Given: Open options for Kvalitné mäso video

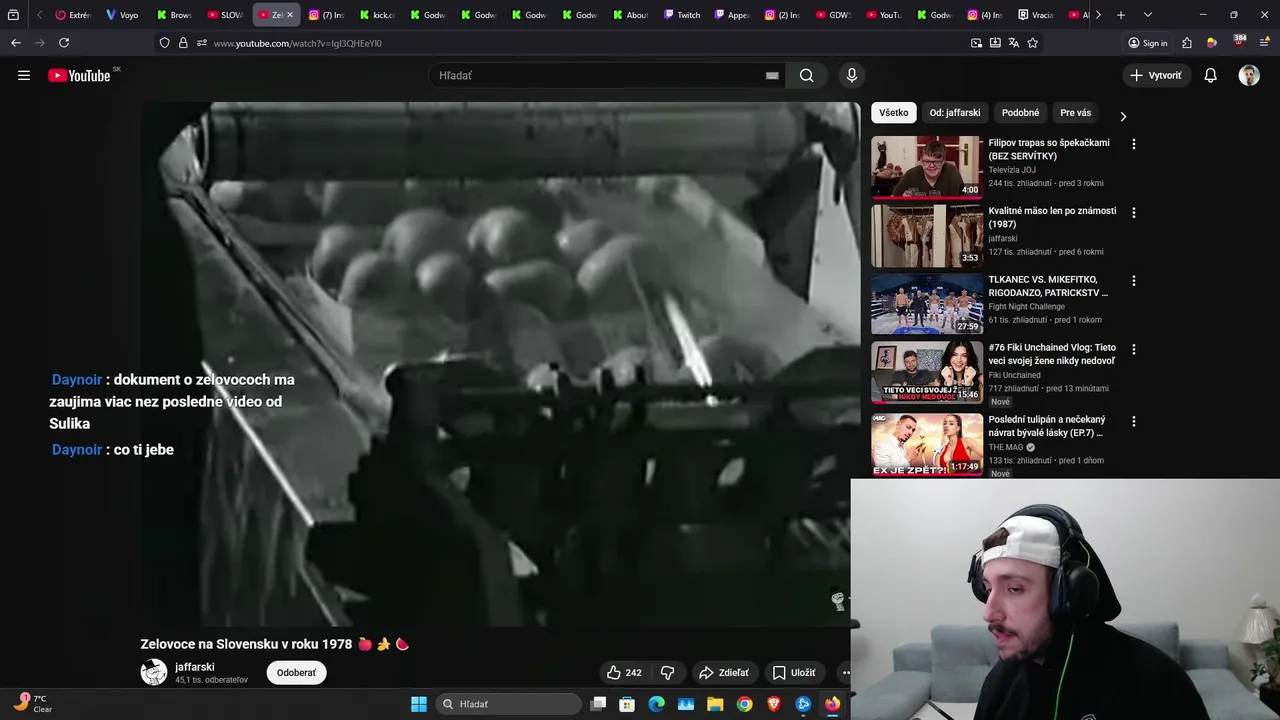Looking at the screenshot, I should pyautogui.click(x=1133, y=212).
